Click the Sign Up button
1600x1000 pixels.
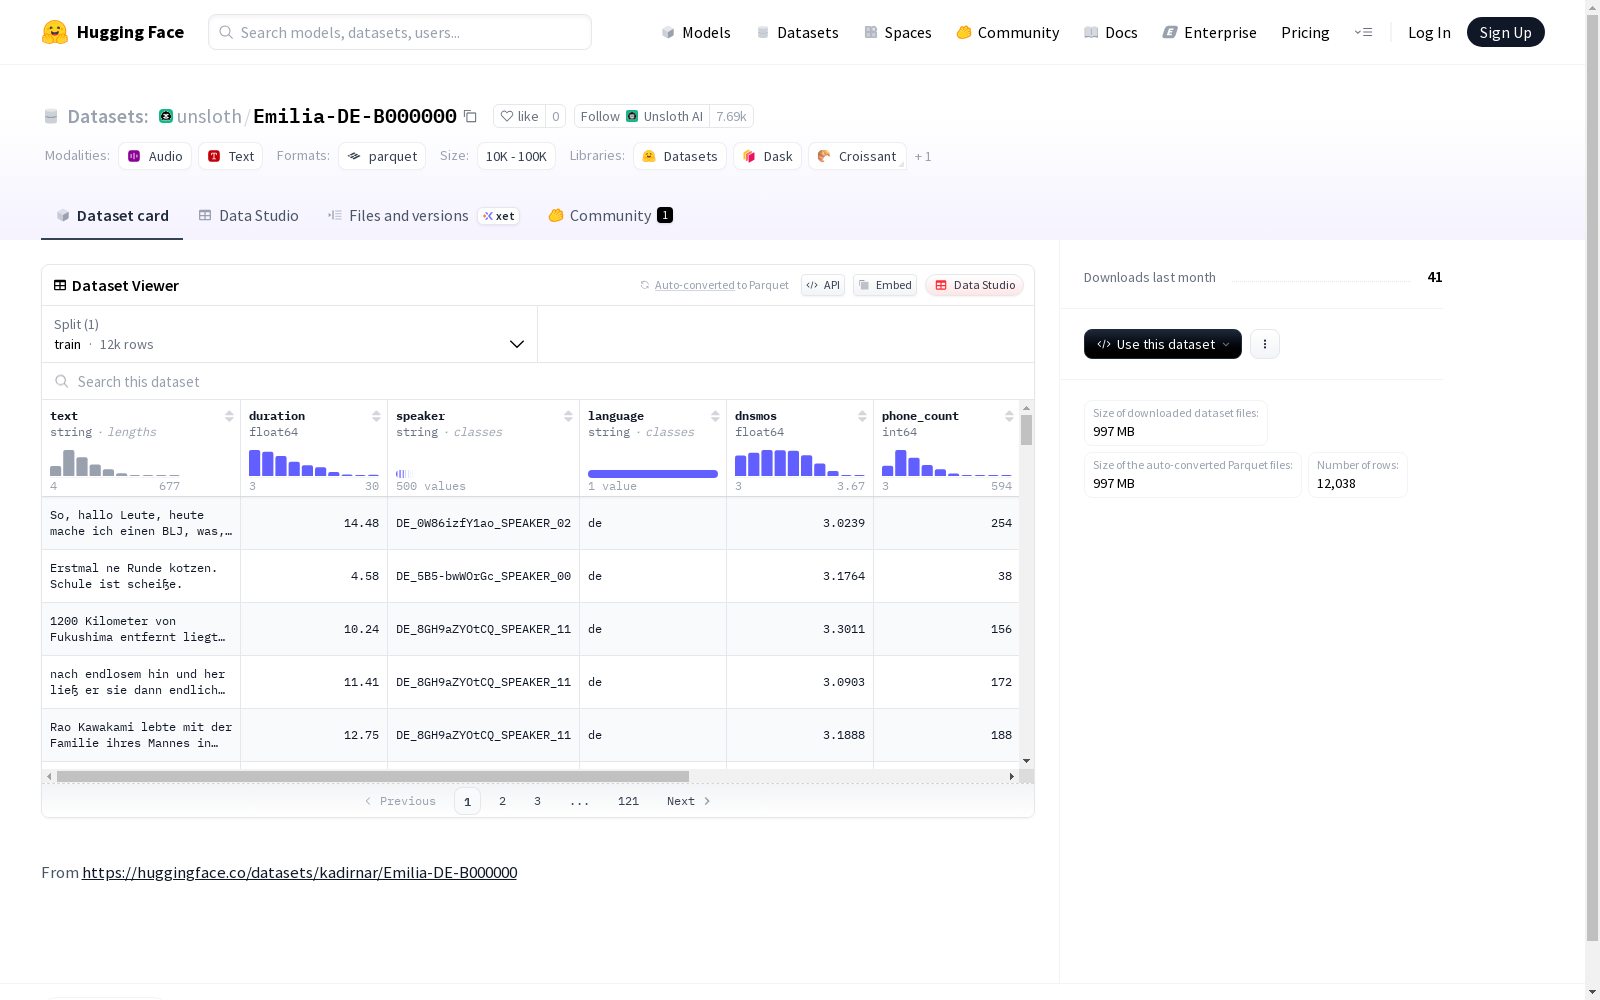(x=1505, y=32)
